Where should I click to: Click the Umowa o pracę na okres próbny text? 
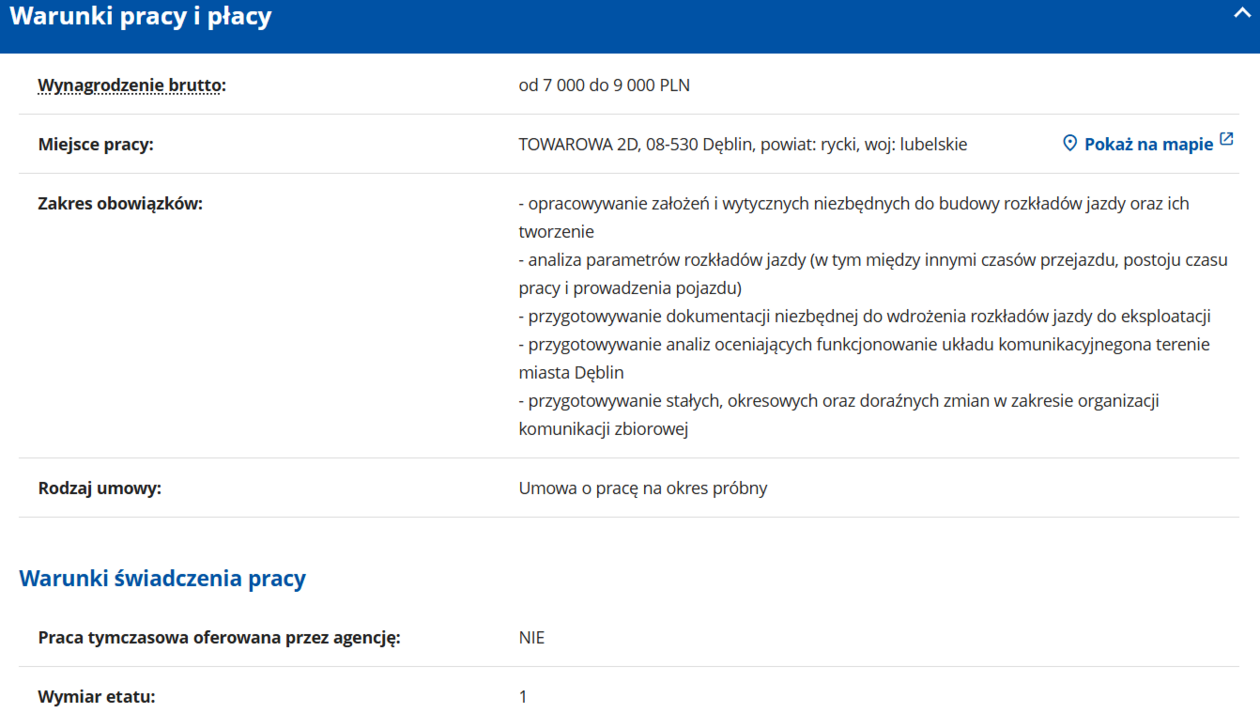642,488
